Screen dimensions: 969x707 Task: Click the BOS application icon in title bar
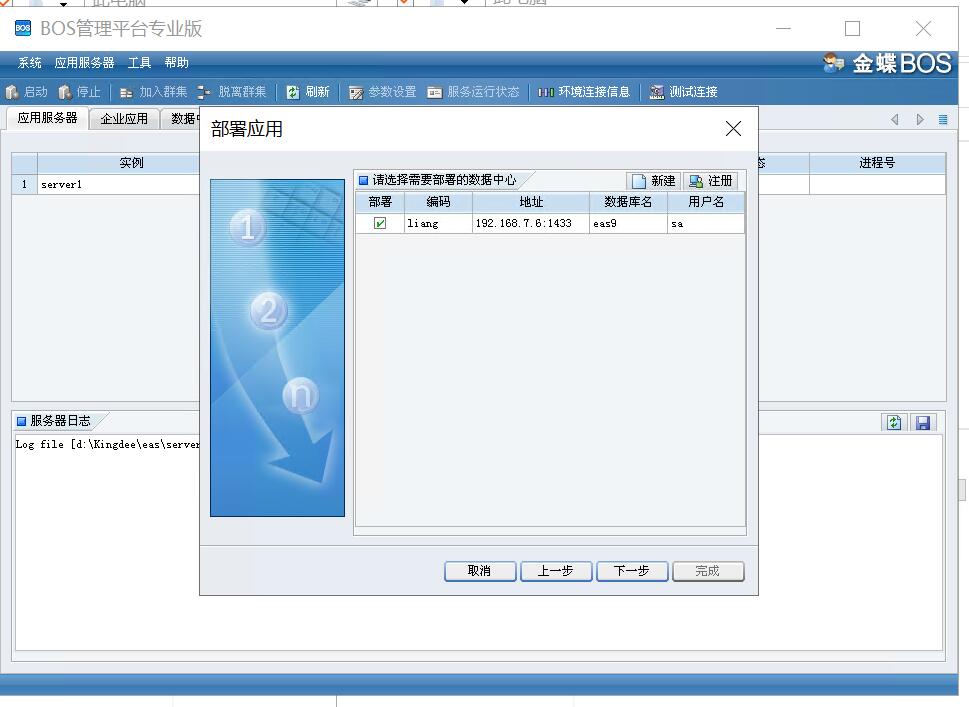tap(23, 28)
